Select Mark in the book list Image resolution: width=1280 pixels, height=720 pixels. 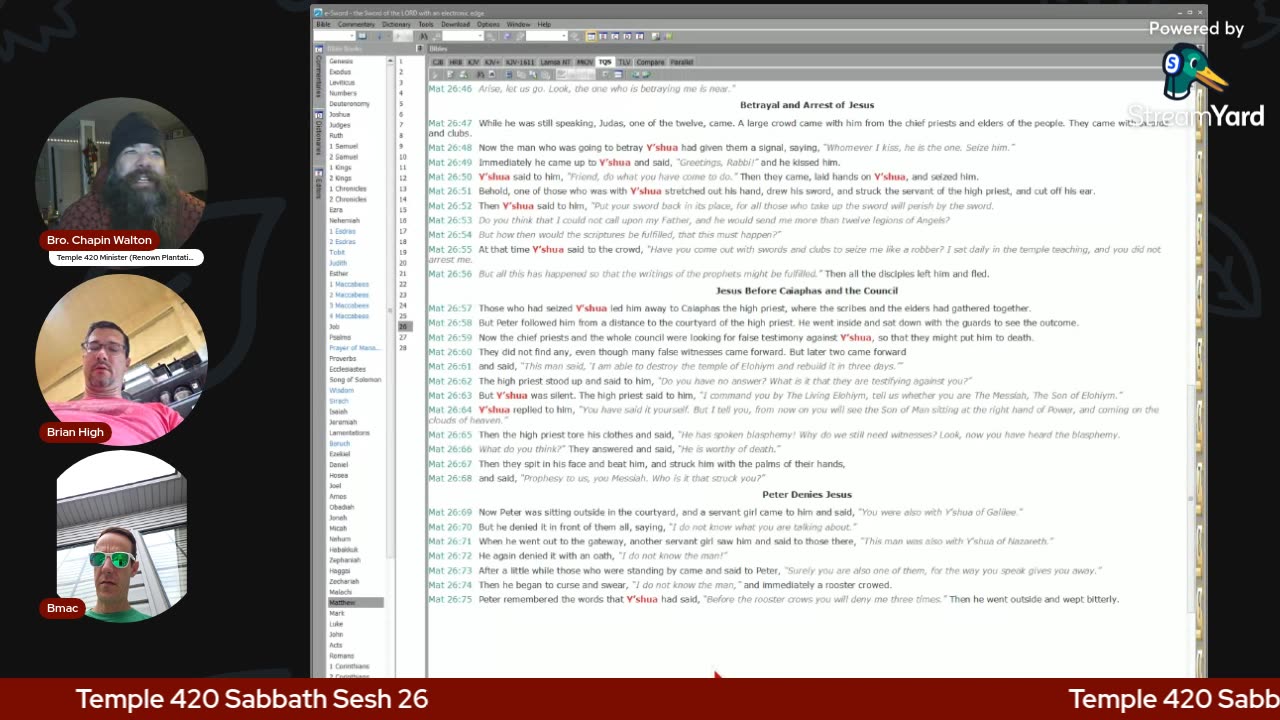(336, 613)
